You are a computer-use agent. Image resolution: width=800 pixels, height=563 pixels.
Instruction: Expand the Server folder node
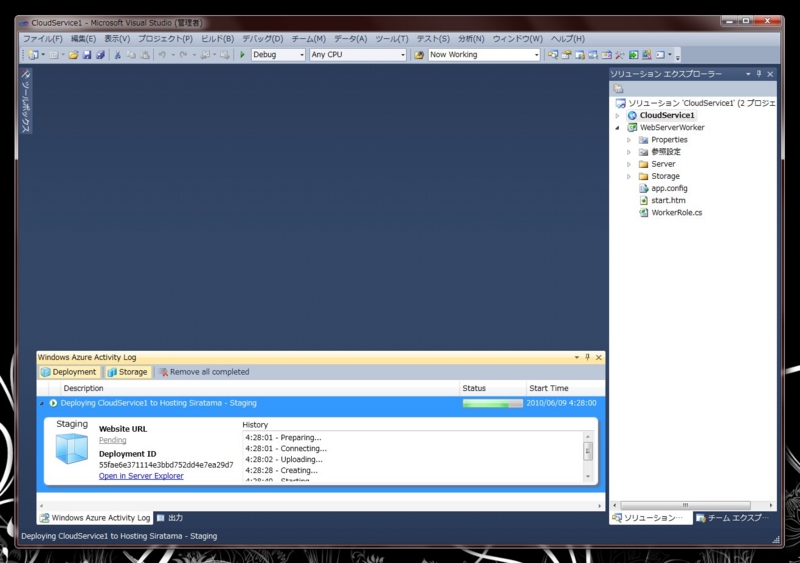tap(629, 164)
